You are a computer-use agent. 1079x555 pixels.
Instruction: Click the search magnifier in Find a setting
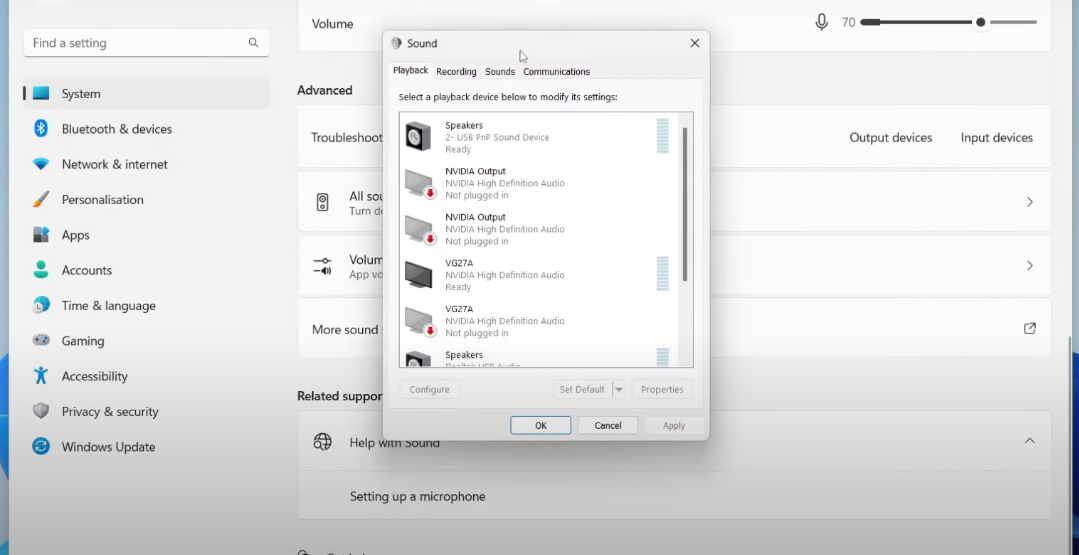(253, 43)
